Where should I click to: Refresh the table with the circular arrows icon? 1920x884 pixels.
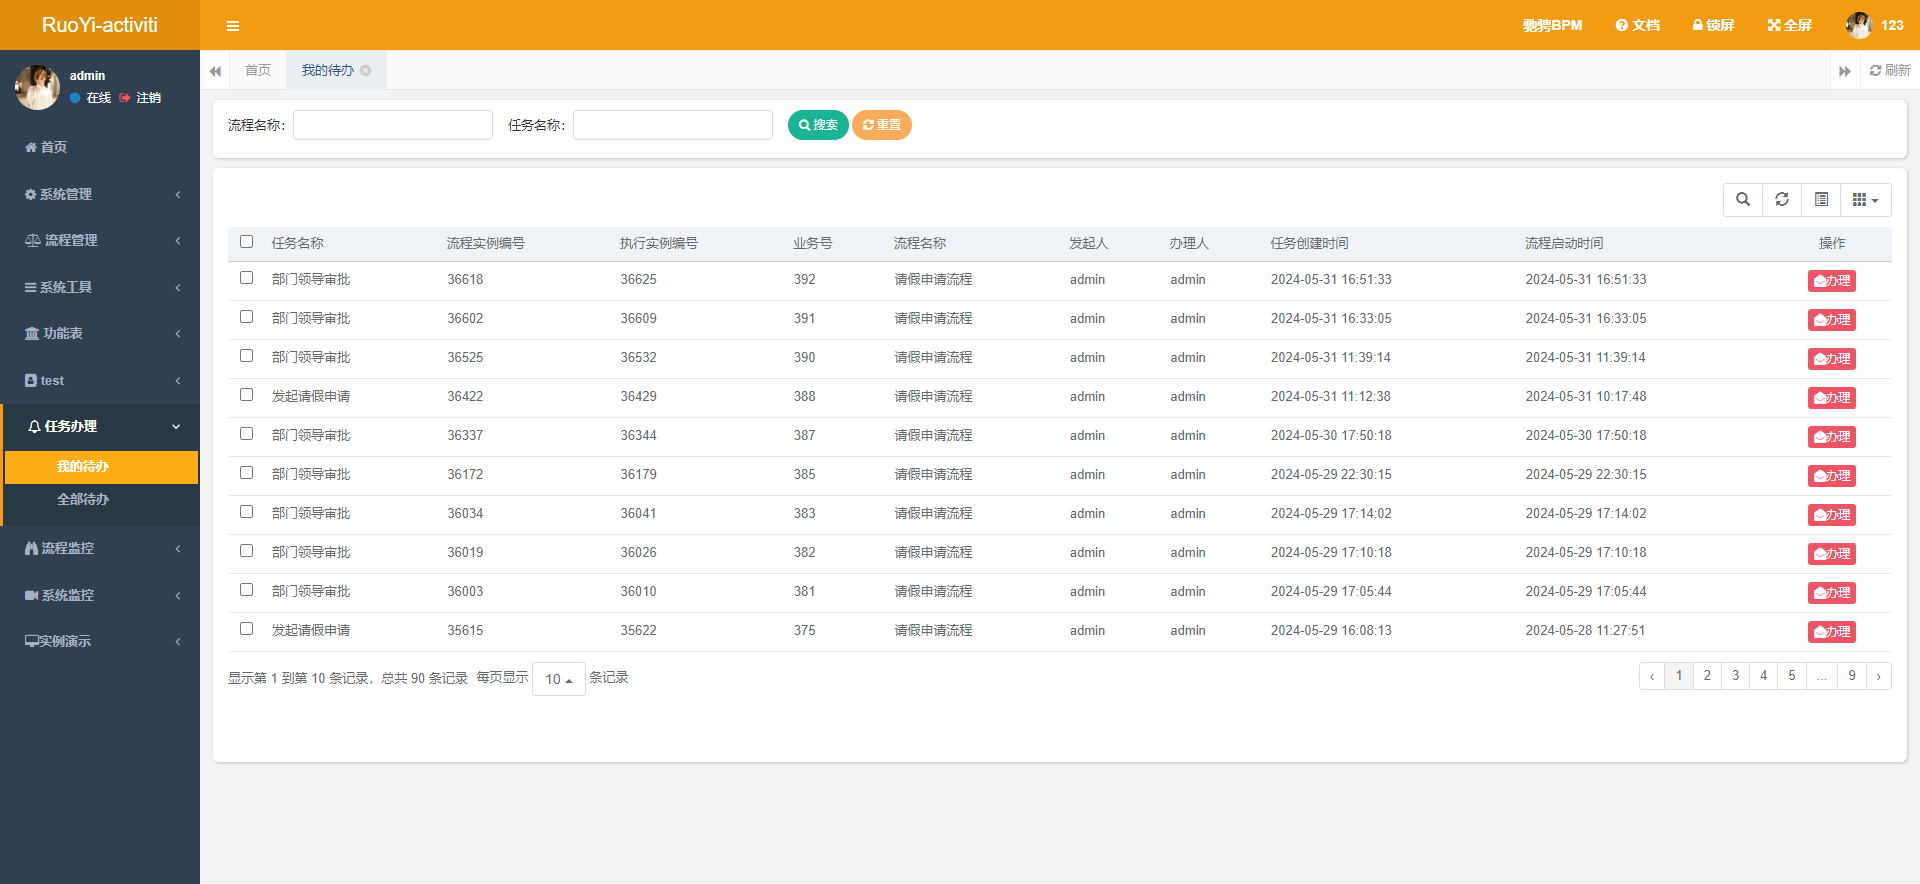(x=1782, y=200)
